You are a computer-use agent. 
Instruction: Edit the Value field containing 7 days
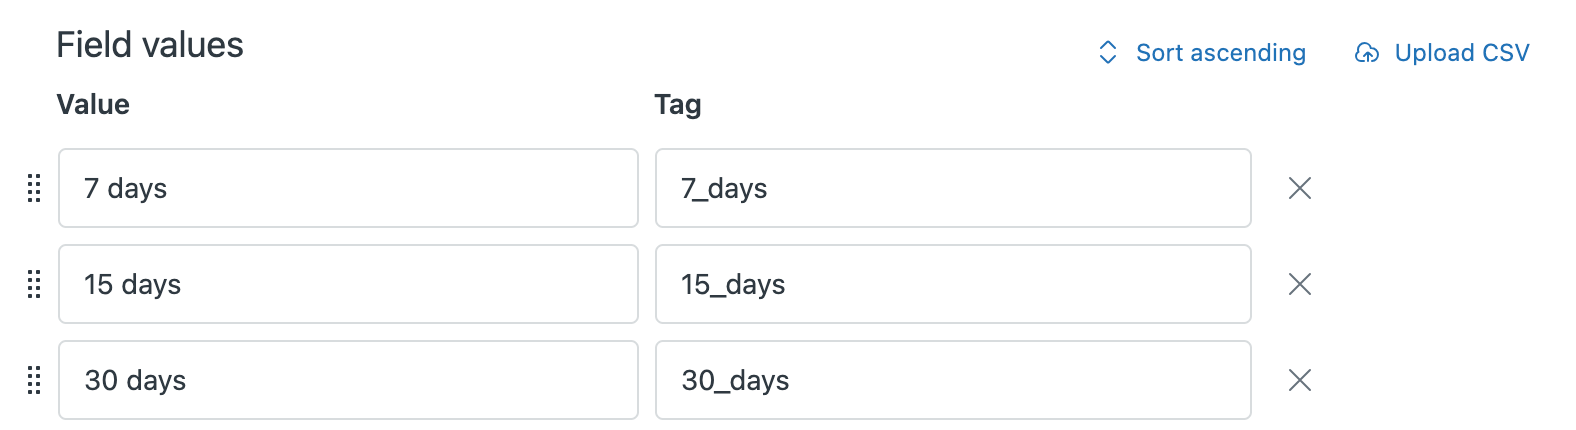tap(348, 188)
